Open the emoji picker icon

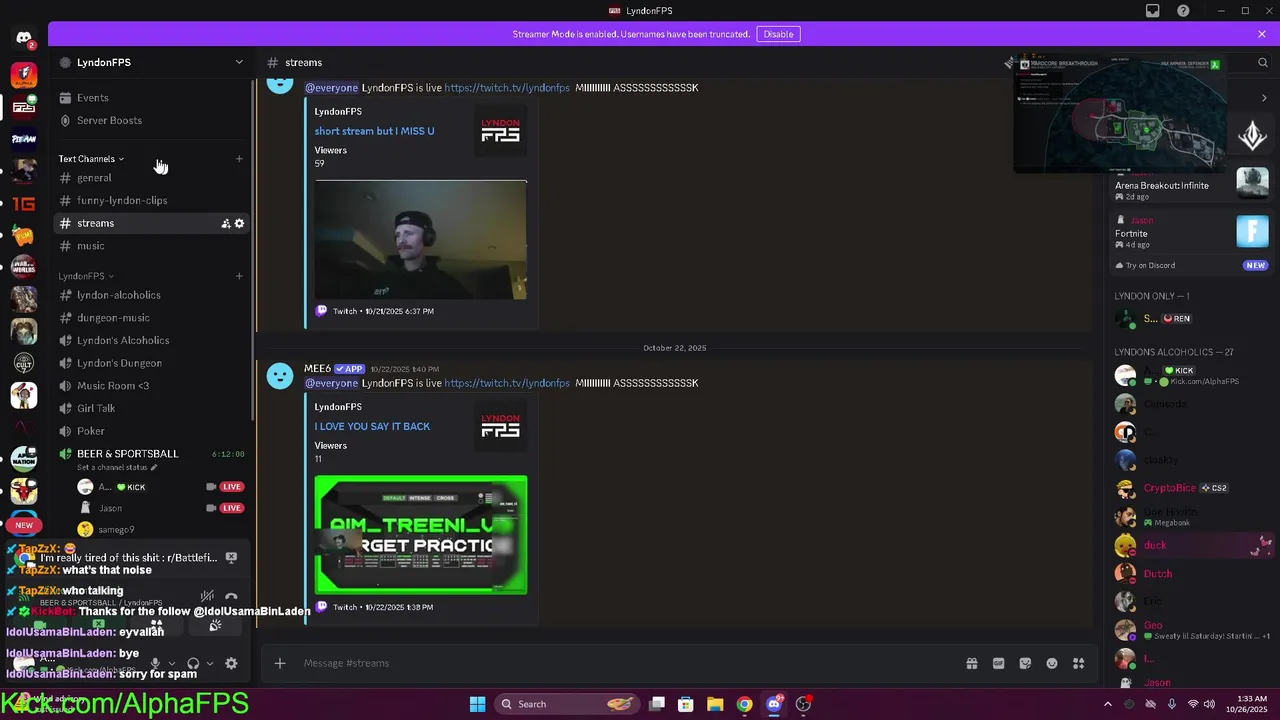point(1052,663)
